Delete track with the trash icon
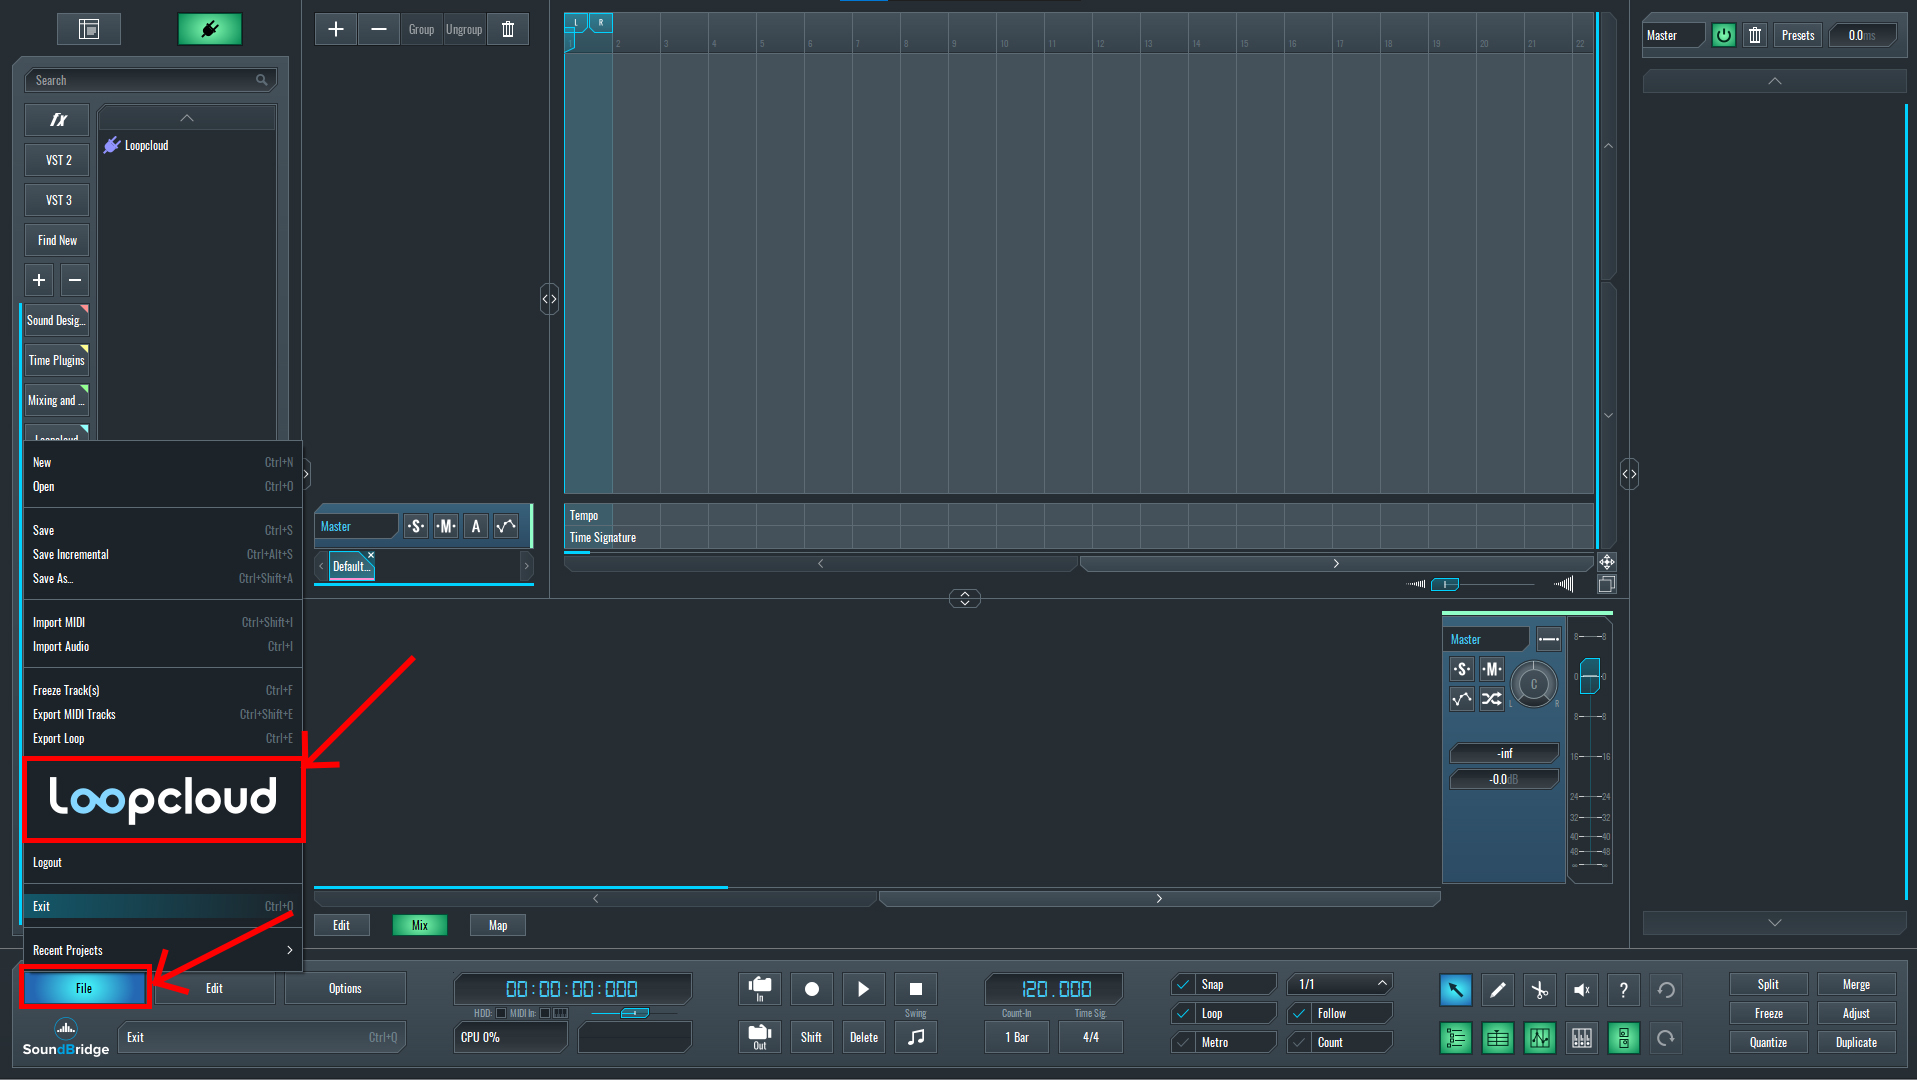Screen dimensions: 1917x1080 (508, 29)
